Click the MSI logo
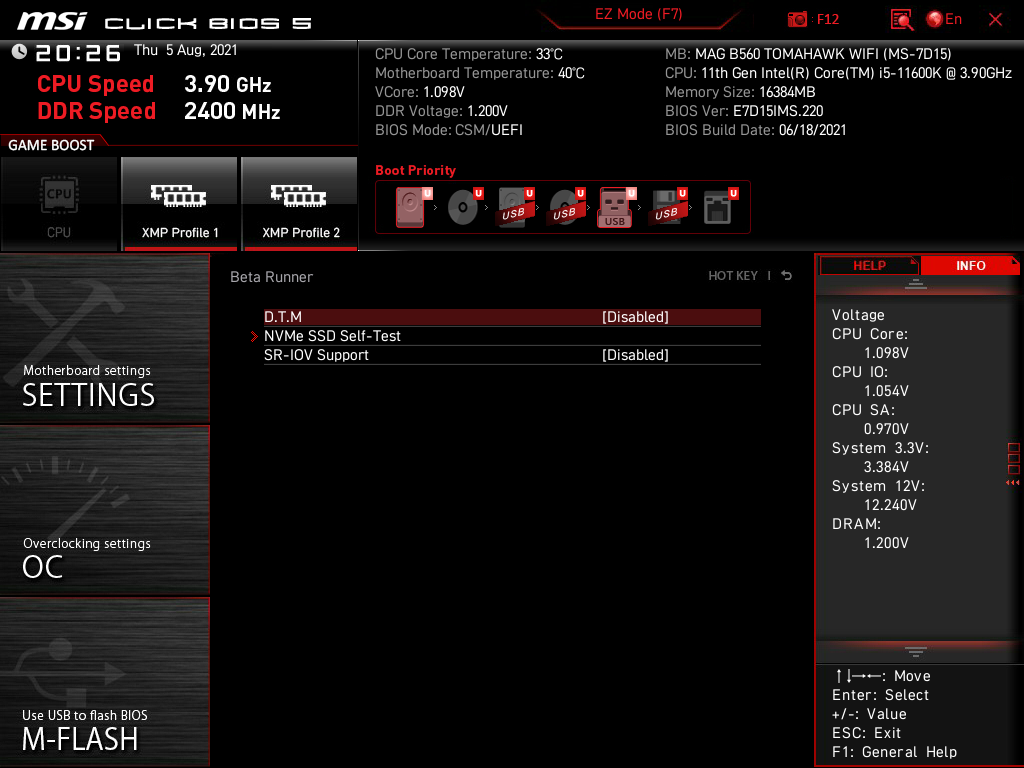 [52, 22]
